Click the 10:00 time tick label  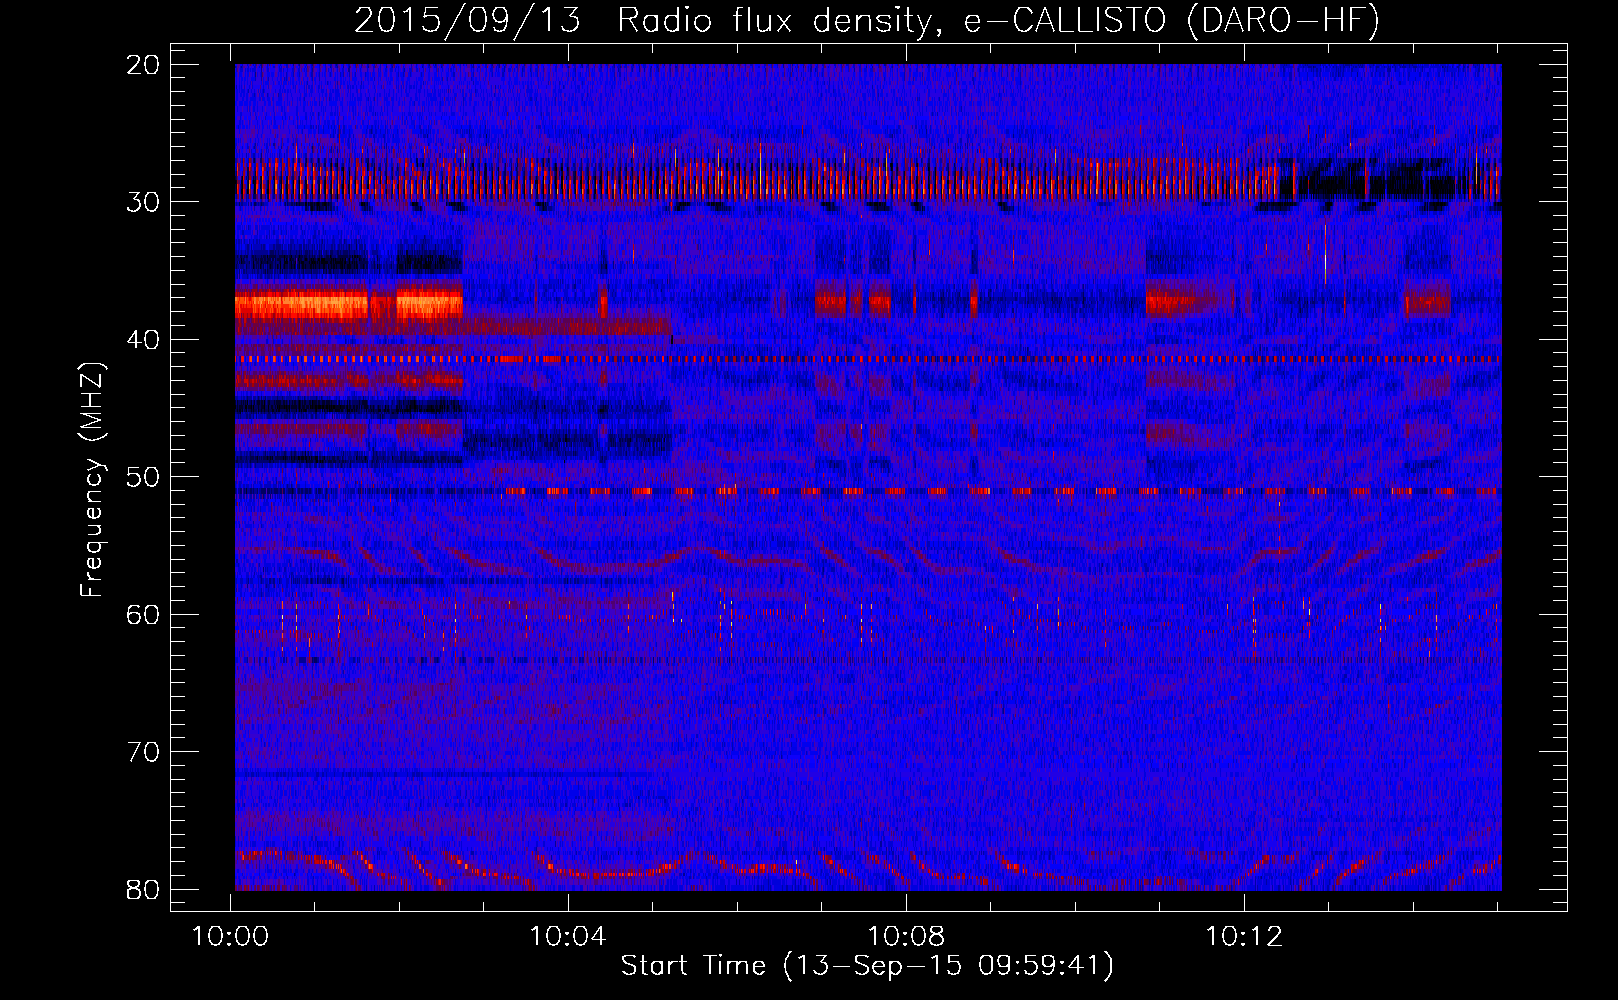pos(231,937)
